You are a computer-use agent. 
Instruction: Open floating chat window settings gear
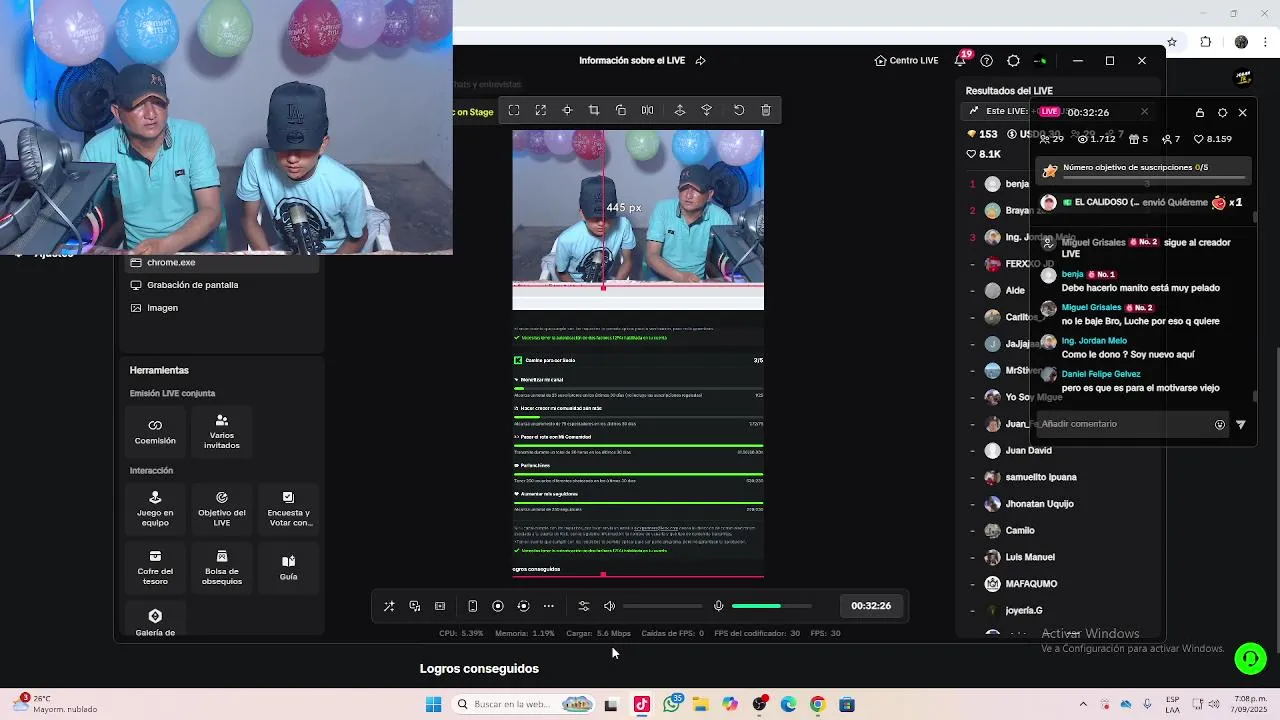[1222, 113]
